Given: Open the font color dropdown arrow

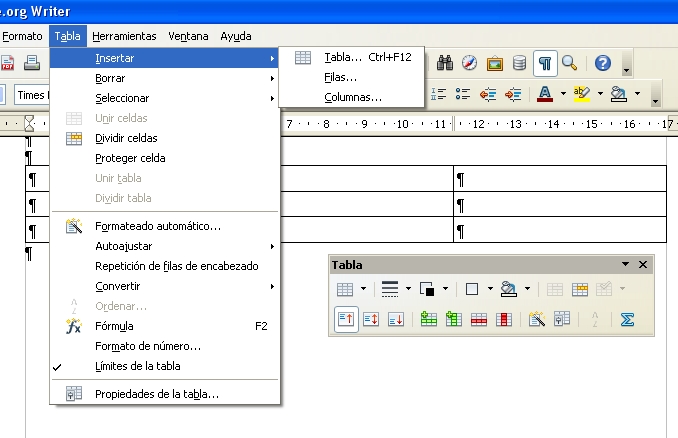Looking at the screenshot, I should [x=563, y=95].
